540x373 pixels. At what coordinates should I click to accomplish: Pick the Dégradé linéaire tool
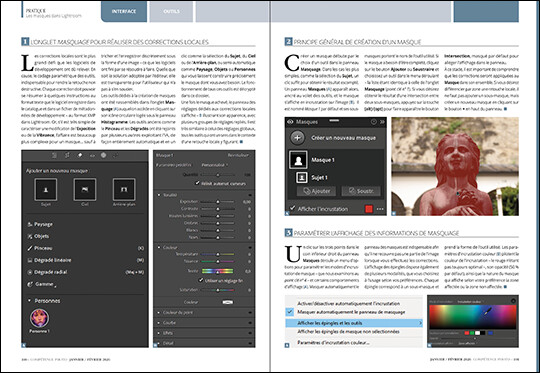coord(49,260)
